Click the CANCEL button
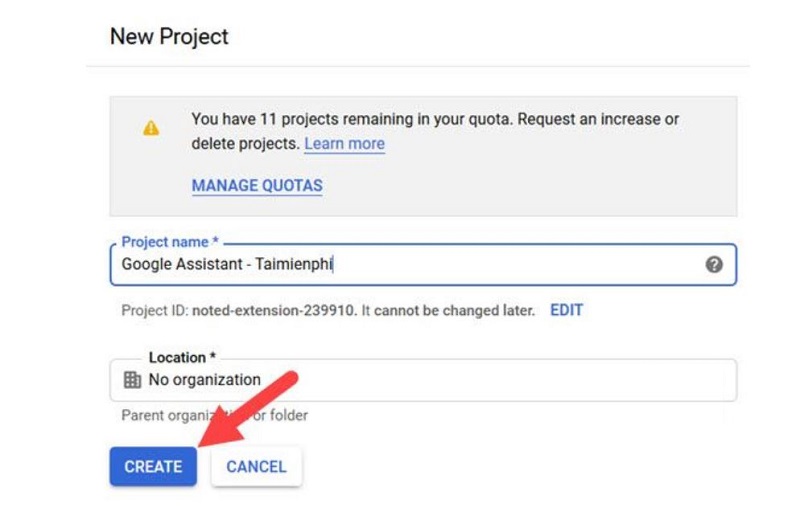 tap(257, 466)
